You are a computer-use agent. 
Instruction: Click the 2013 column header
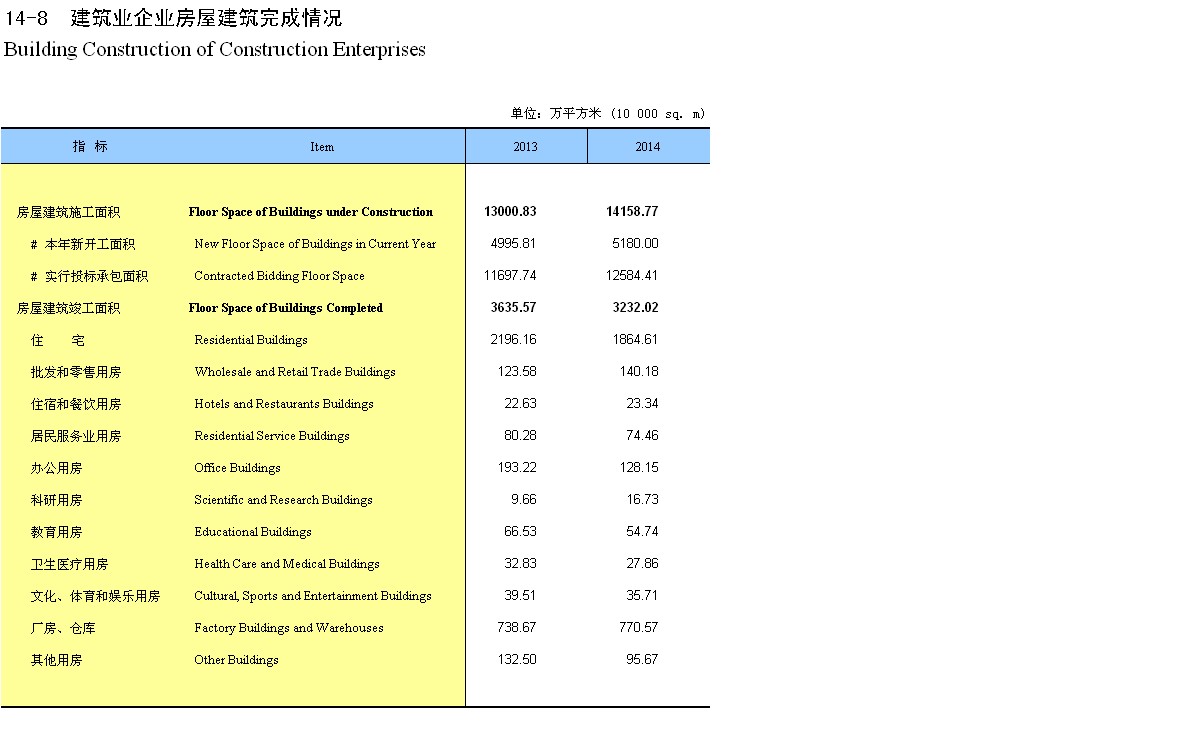pyautogui.click(x=525, y=147)
